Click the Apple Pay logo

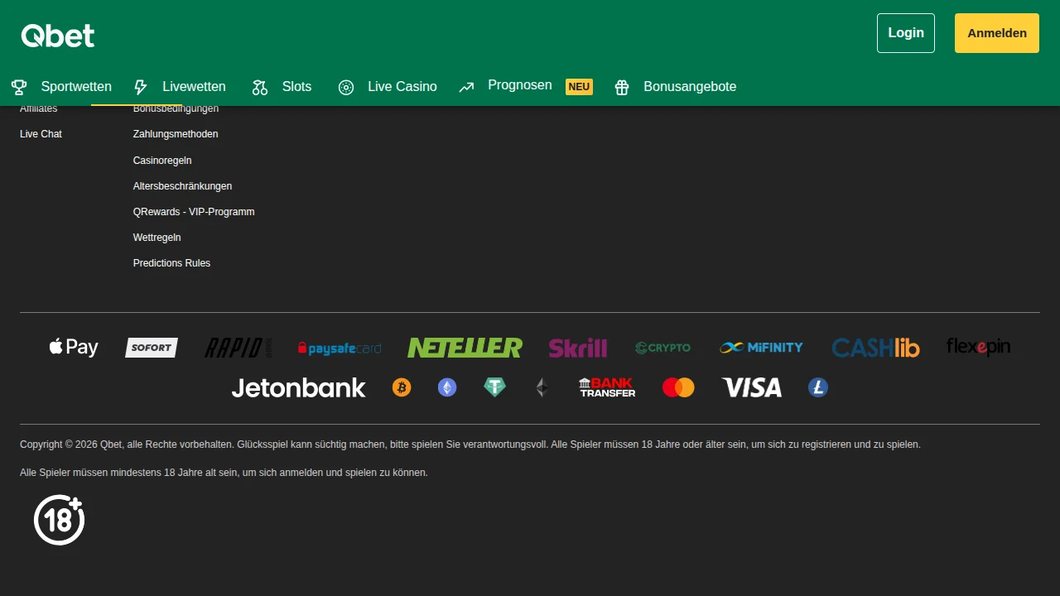pos(74,347)
